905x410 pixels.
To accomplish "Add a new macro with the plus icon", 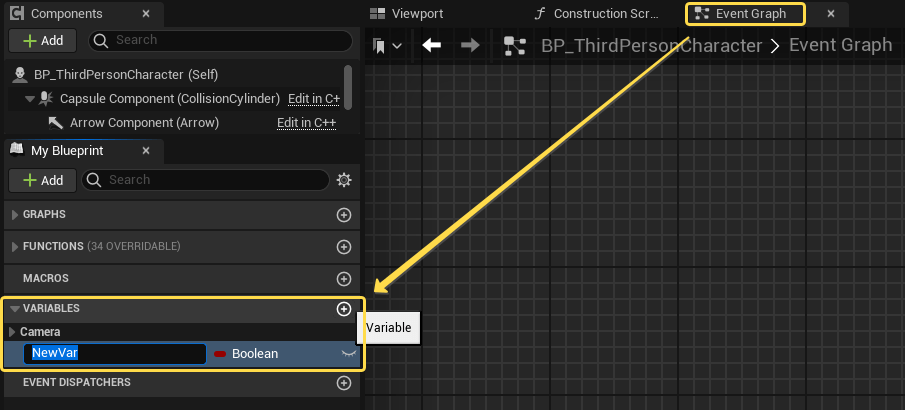I will coord(343,279).
